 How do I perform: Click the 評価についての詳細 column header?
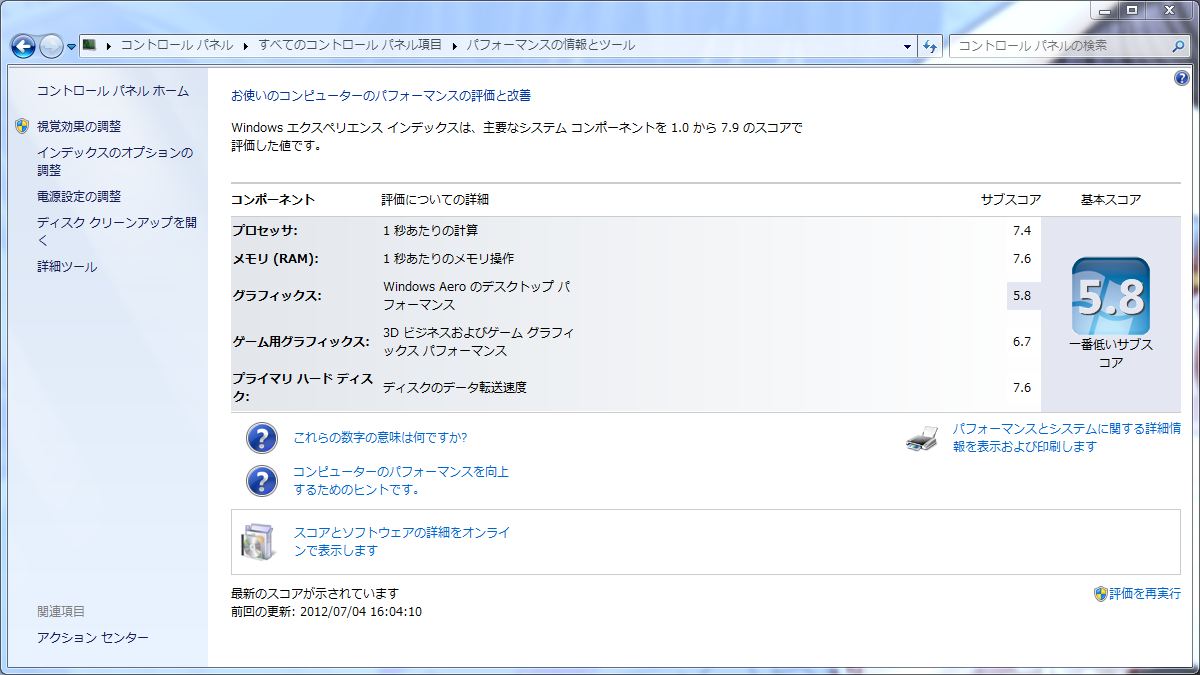pos(436,200)
